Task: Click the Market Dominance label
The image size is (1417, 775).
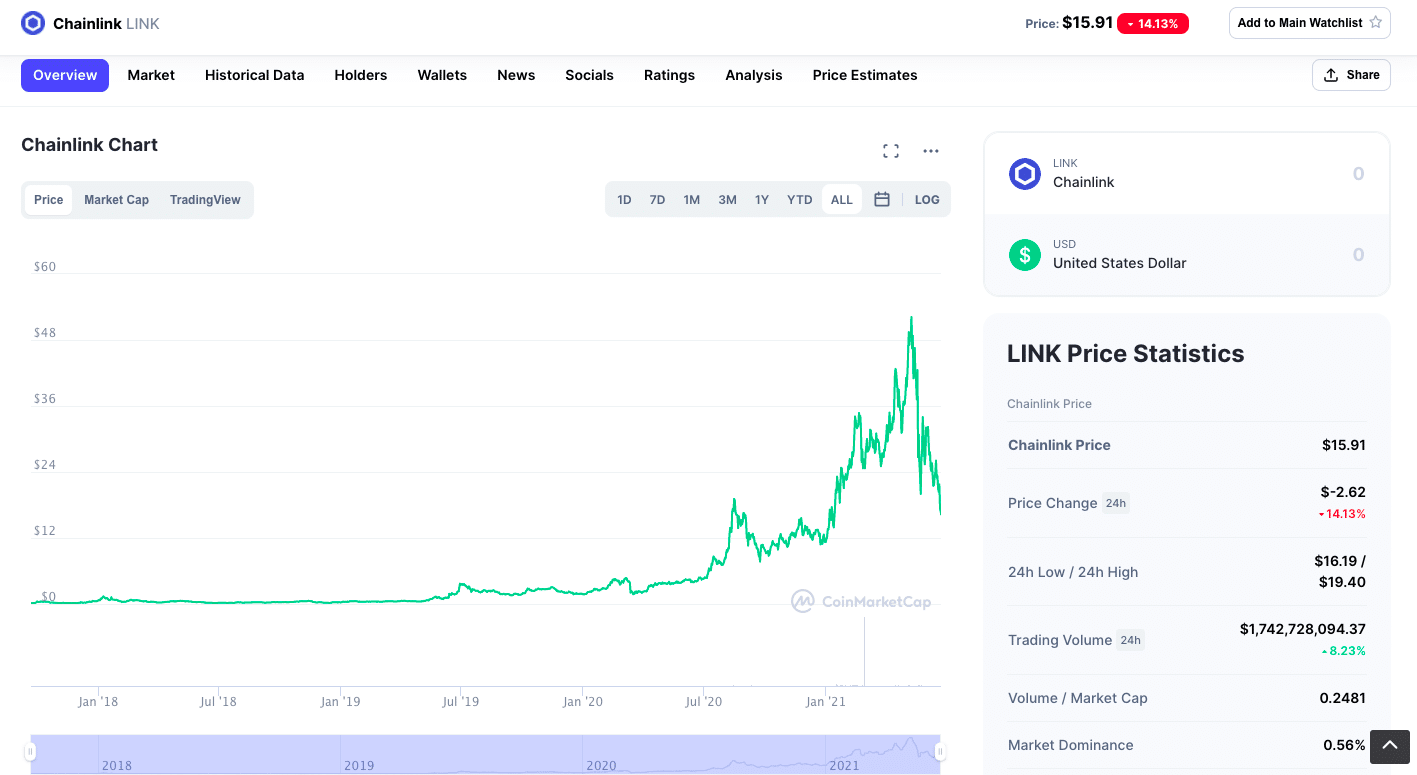Action: tap(1070, 745)
